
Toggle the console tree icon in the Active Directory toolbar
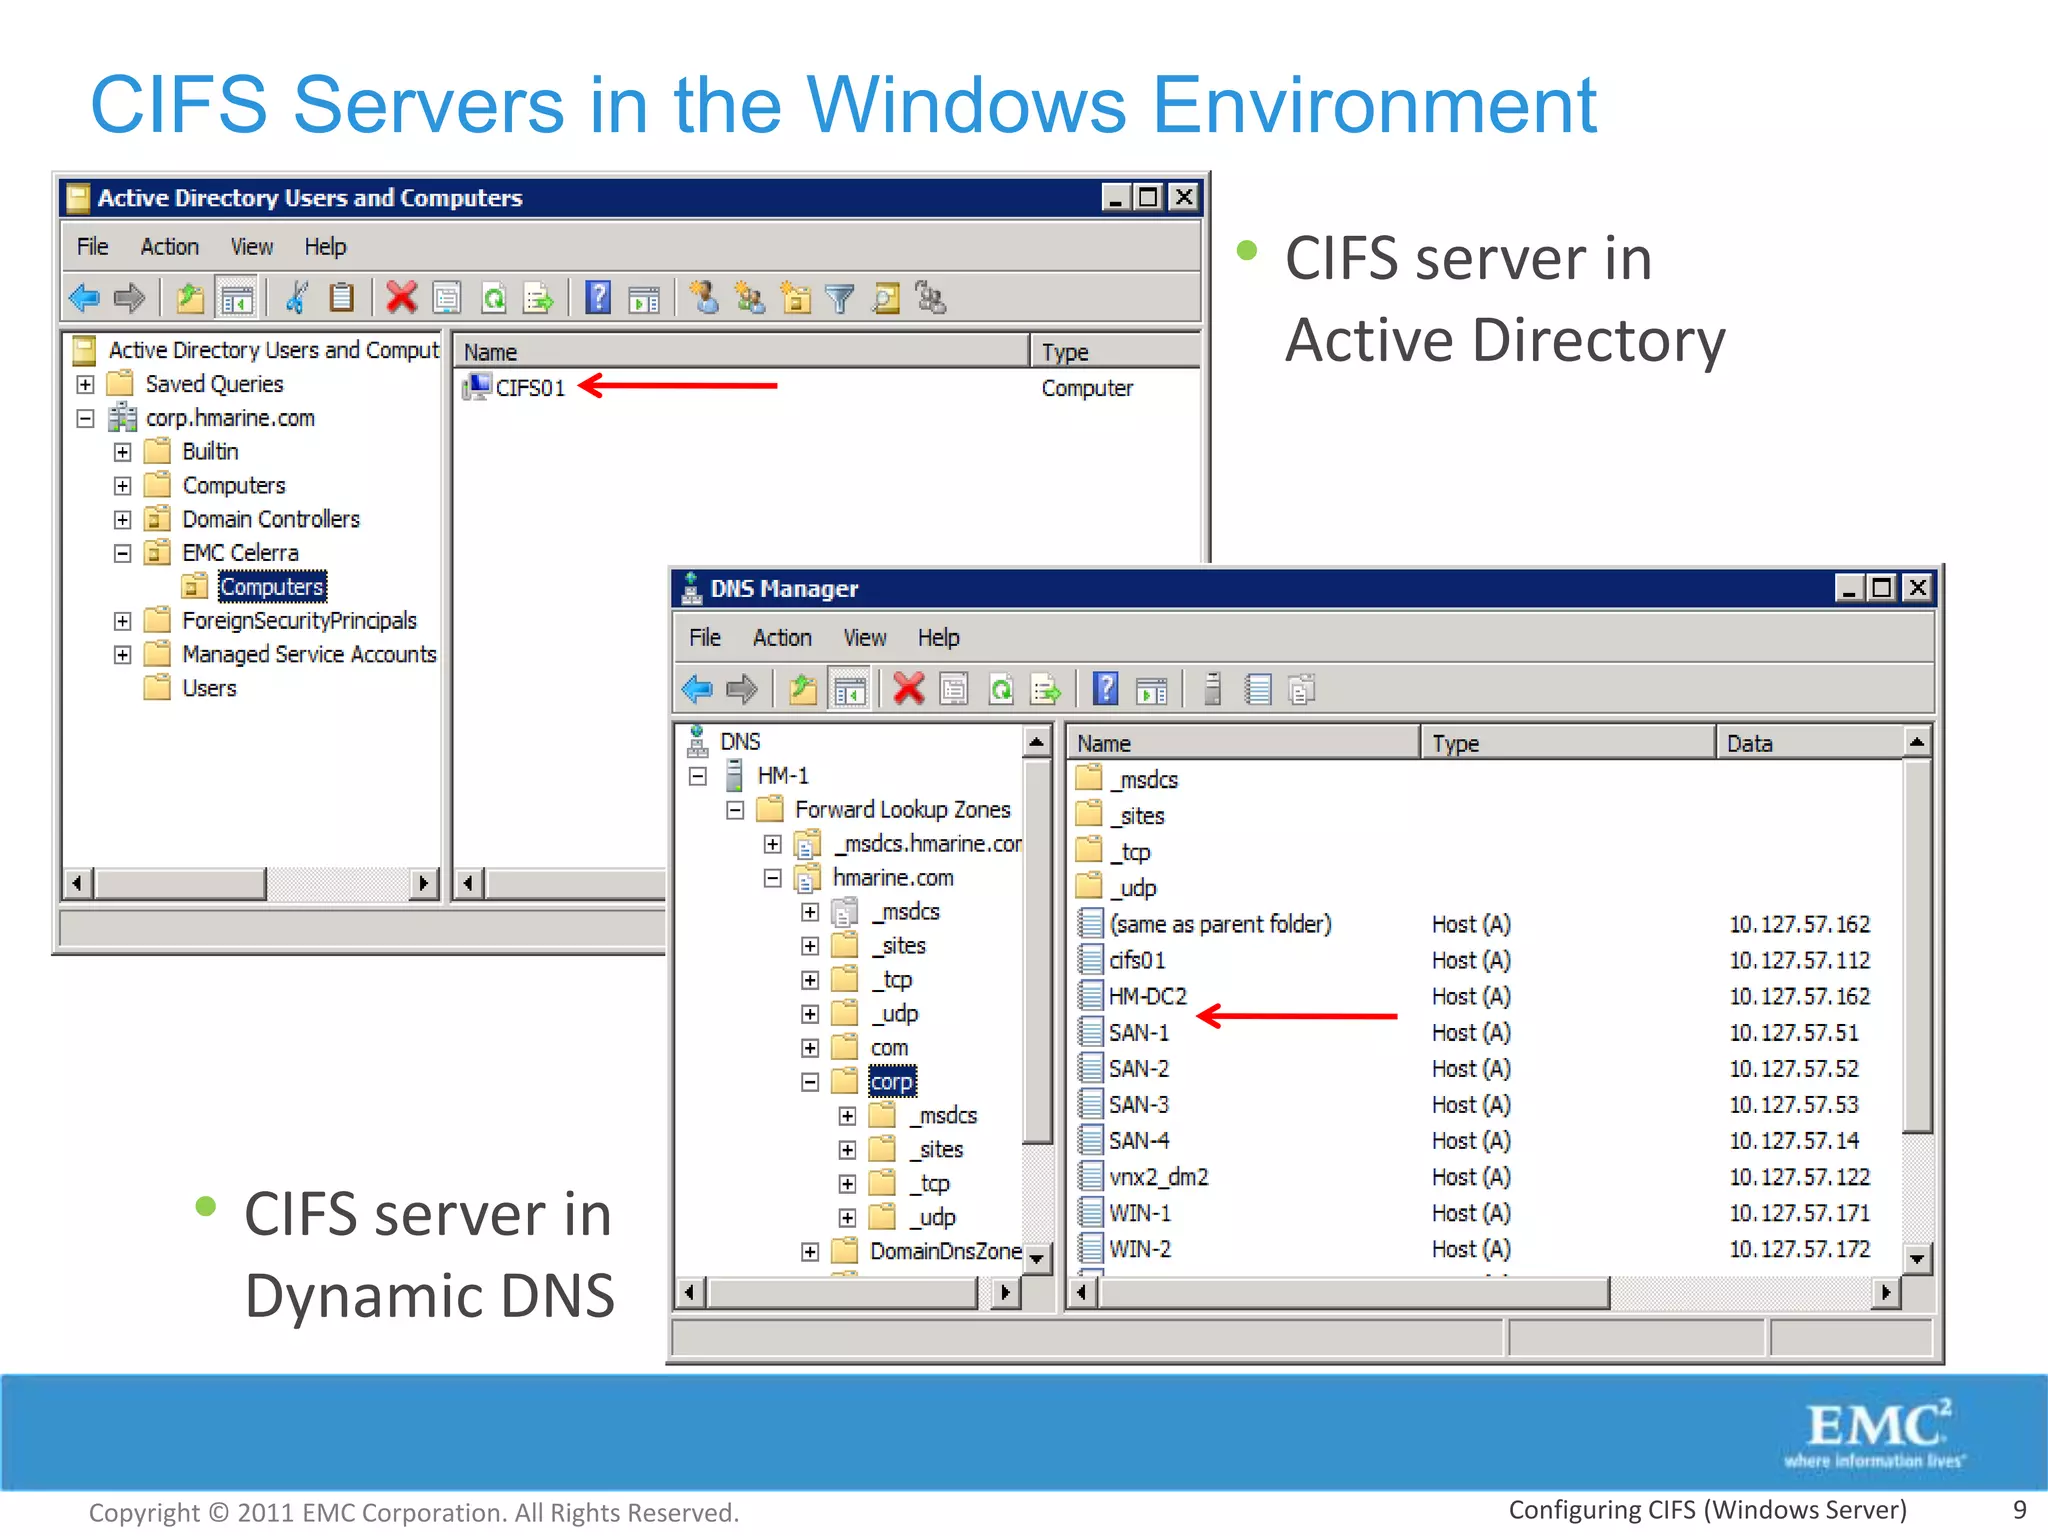(x=237, y=298)
